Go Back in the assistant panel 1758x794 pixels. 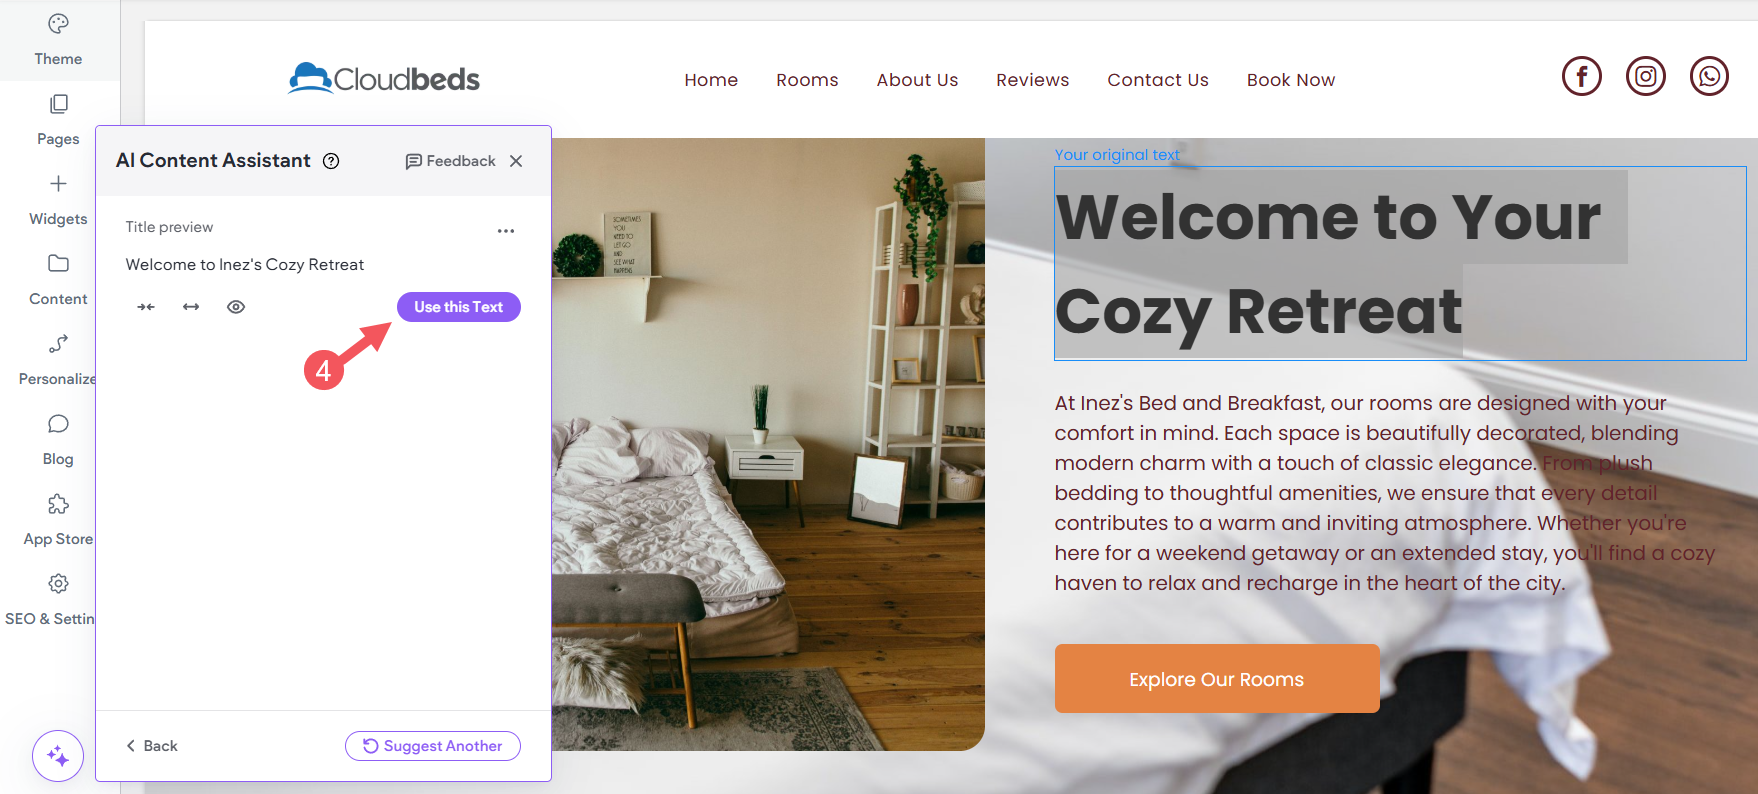coord(152,746)
